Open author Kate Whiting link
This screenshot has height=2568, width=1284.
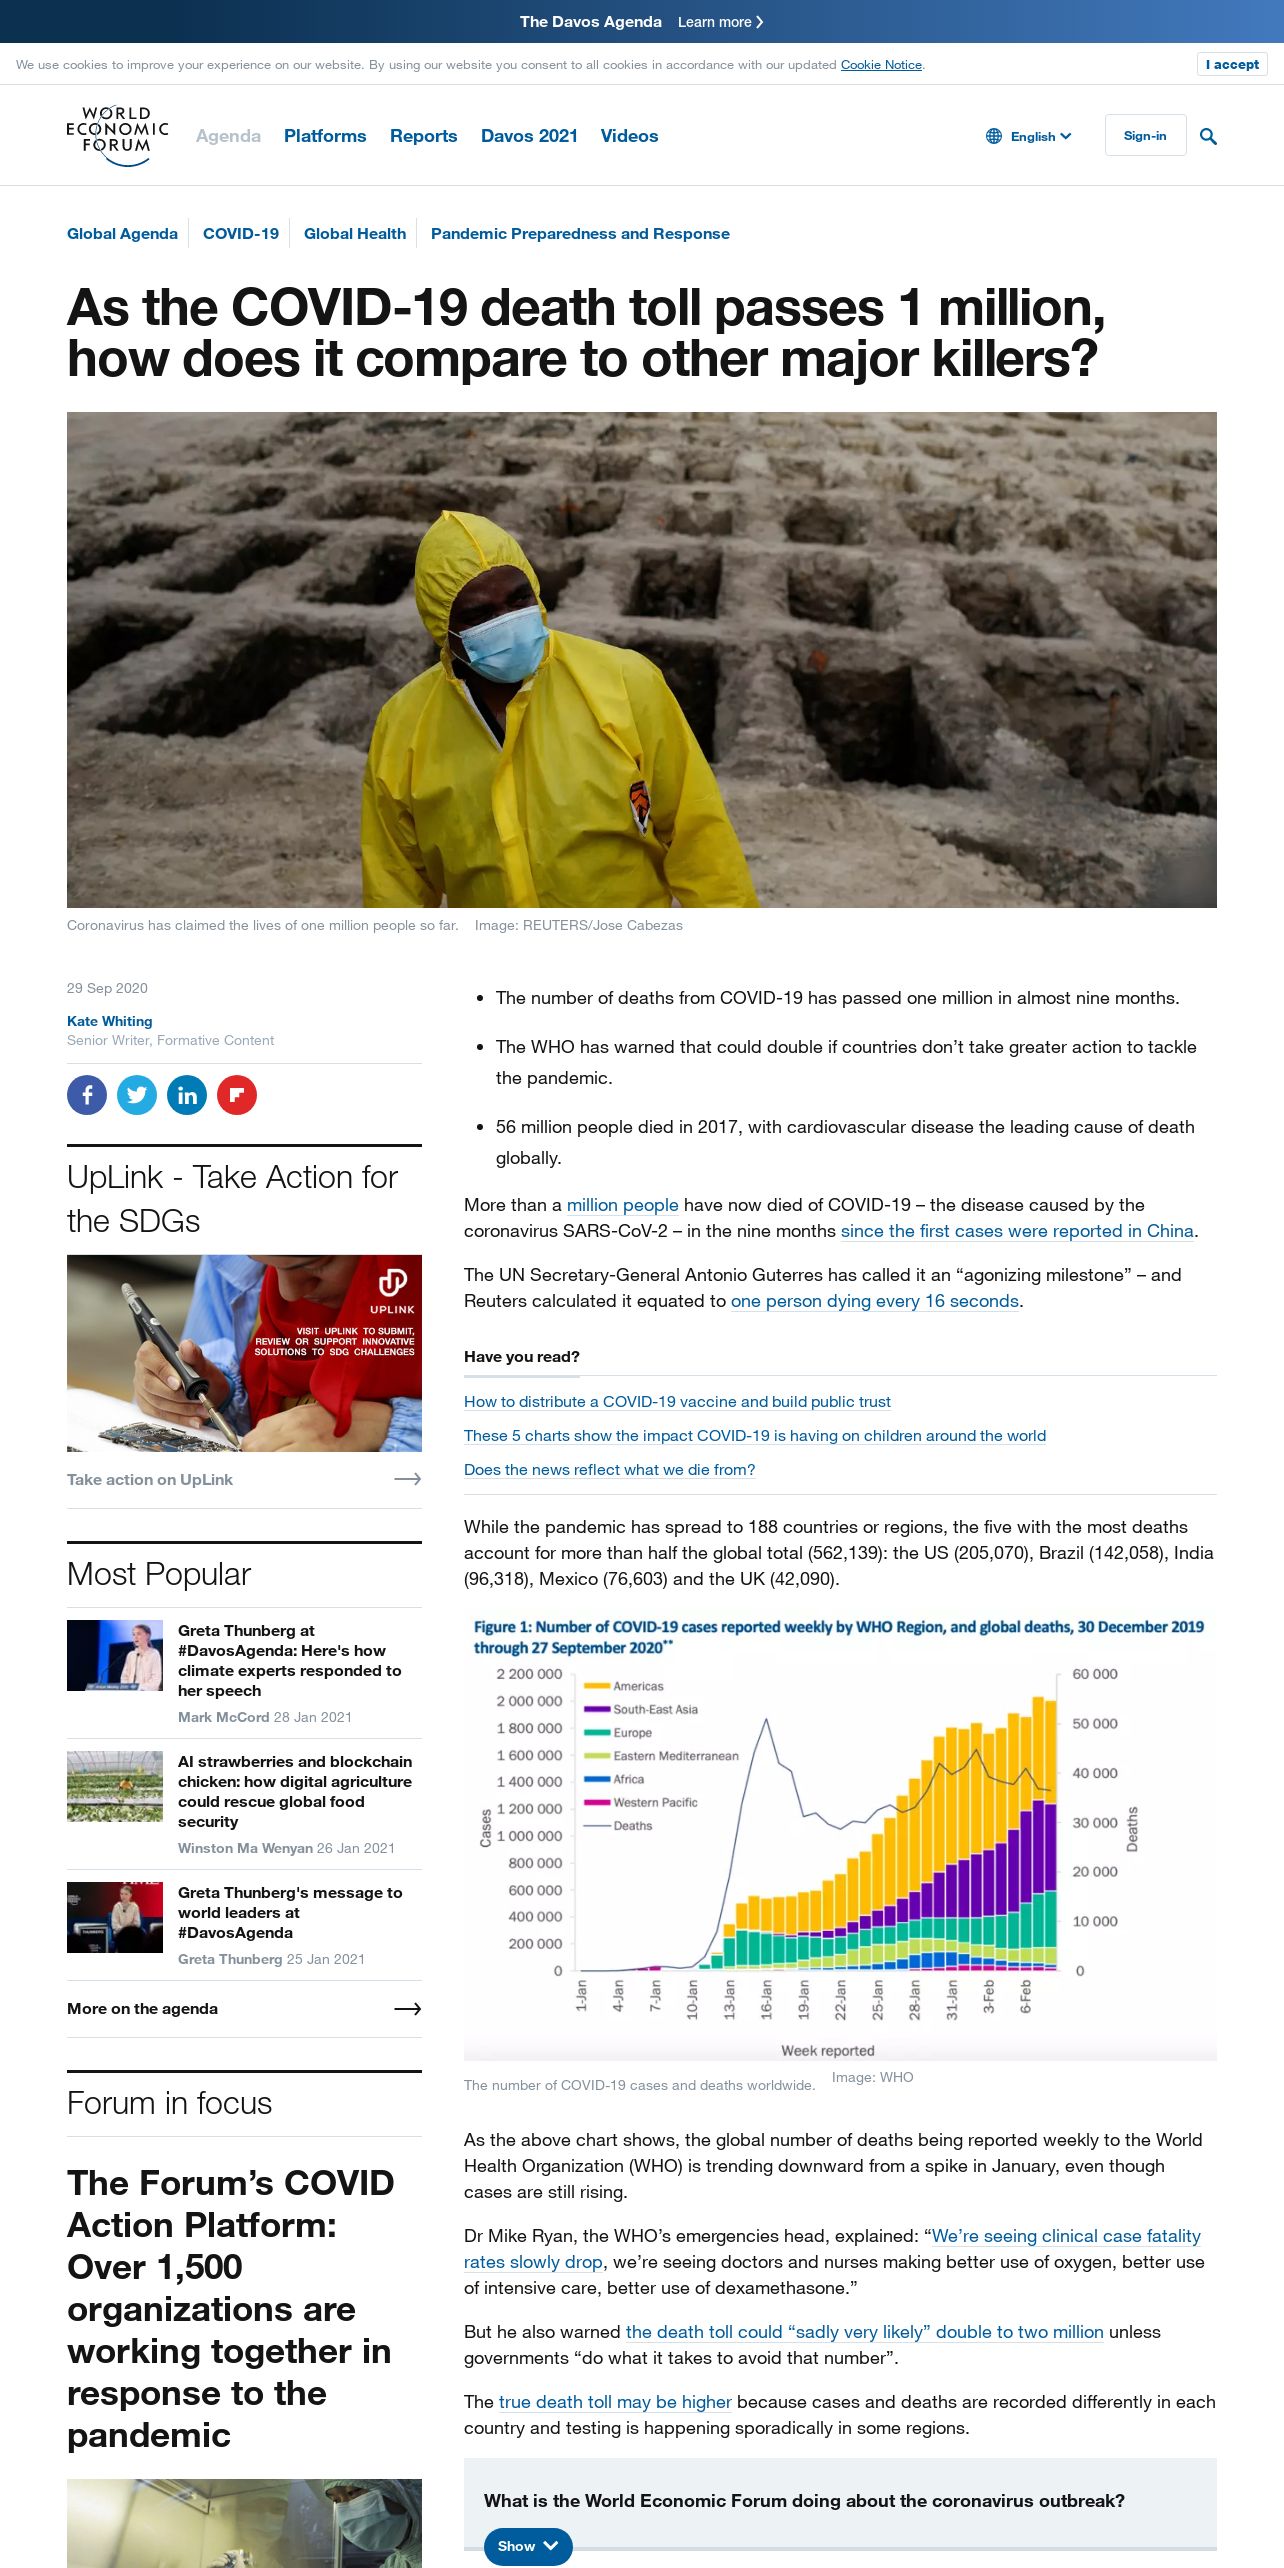click(110, 1021)
